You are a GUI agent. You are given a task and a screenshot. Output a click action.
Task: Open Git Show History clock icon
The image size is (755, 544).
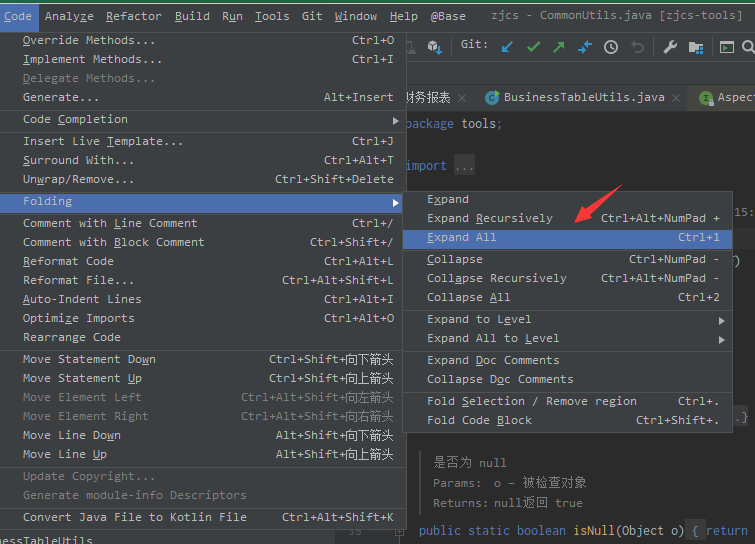pyautogui.click(x=611, y=47)
